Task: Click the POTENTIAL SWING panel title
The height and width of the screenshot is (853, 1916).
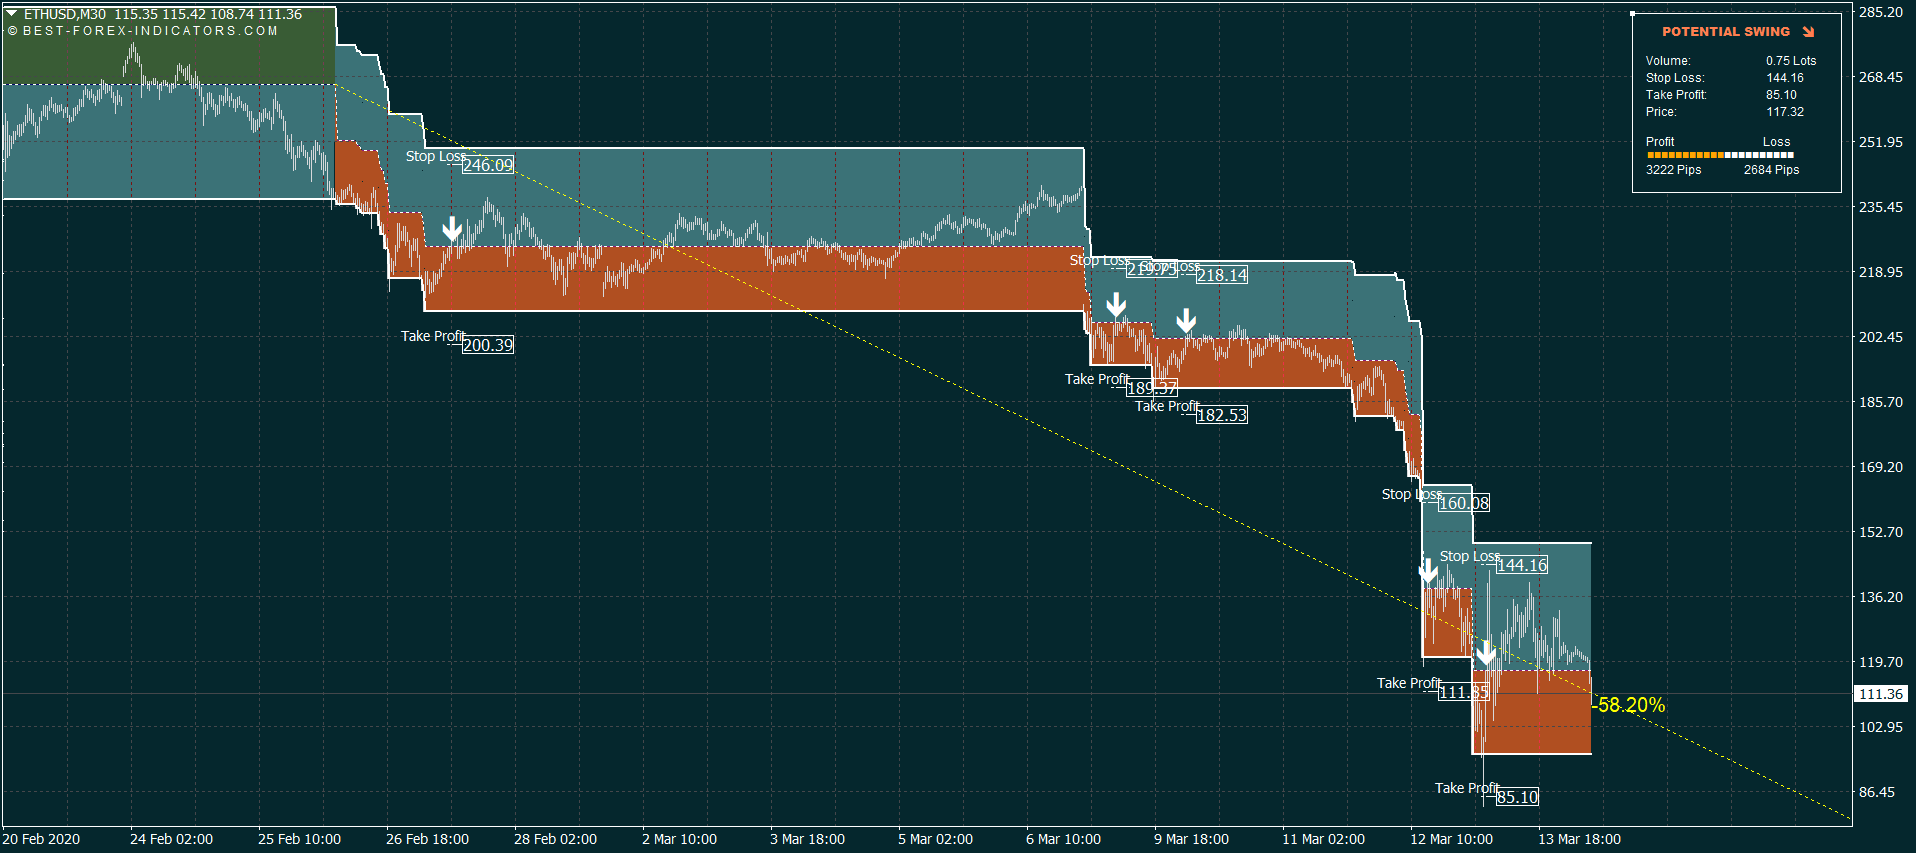Action: pyautogui.click(x=1726, y=32)
